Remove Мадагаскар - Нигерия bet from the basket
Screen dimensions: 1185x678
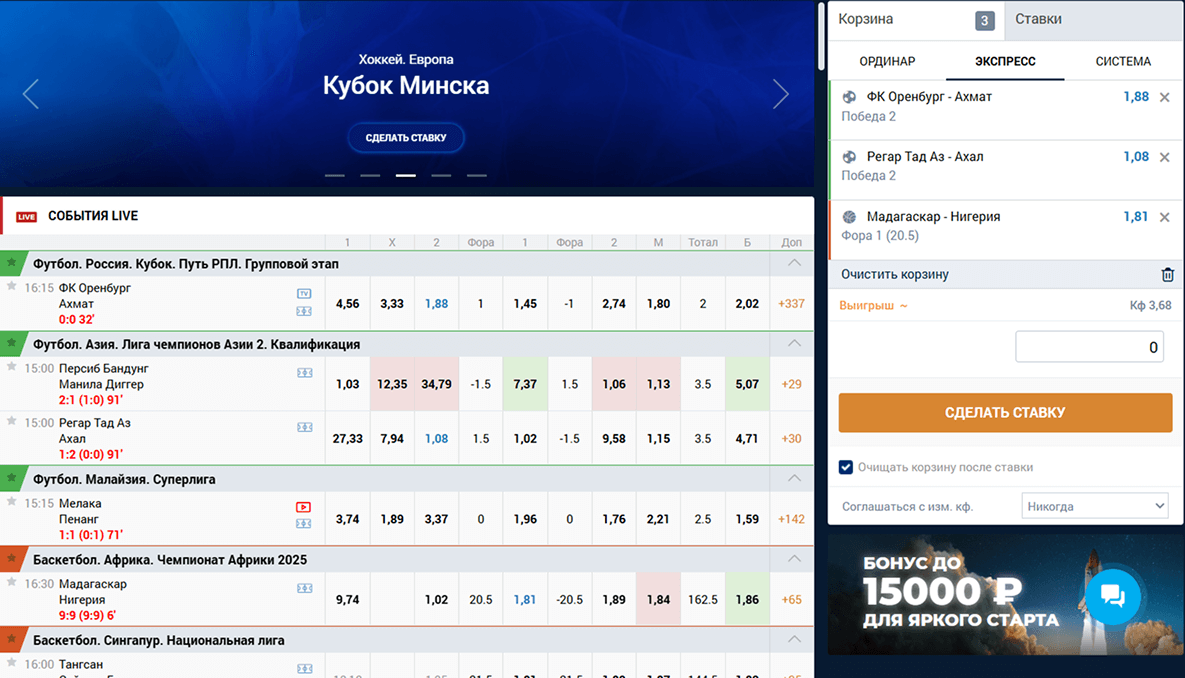coord(1164,217)
